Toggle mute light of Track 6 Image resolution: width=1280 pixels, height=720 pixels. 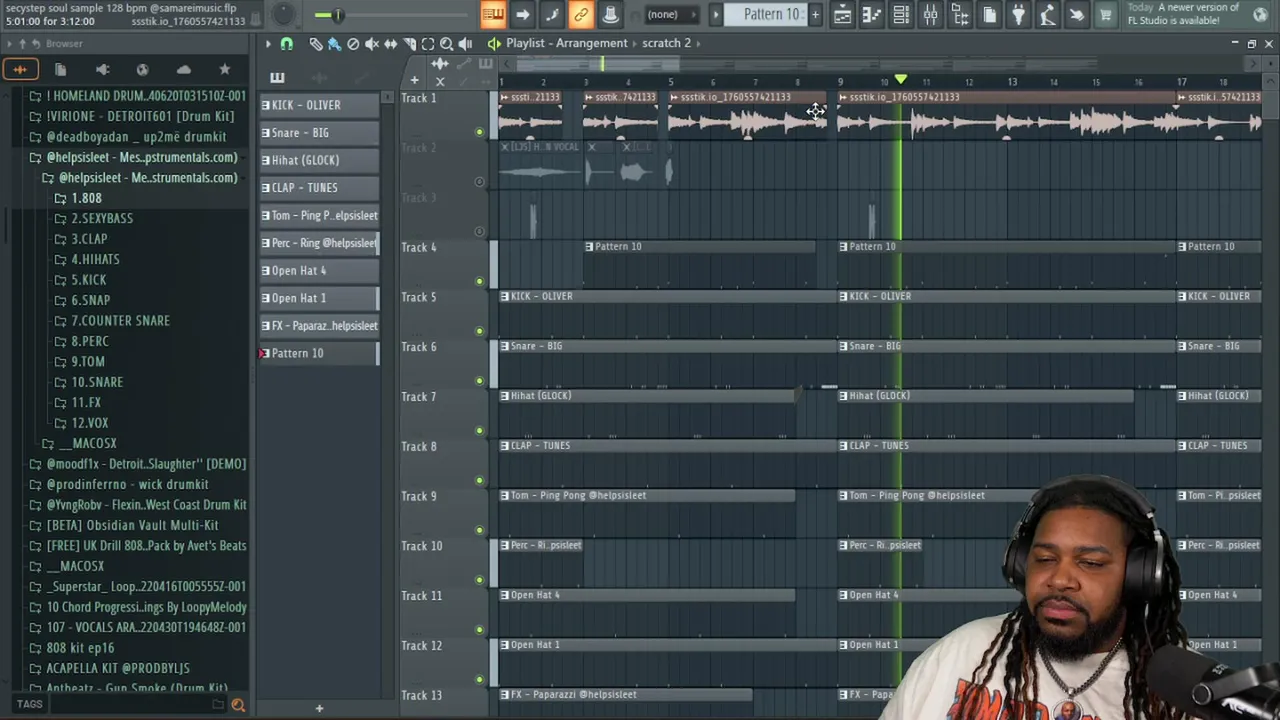(x=479, y=381)
